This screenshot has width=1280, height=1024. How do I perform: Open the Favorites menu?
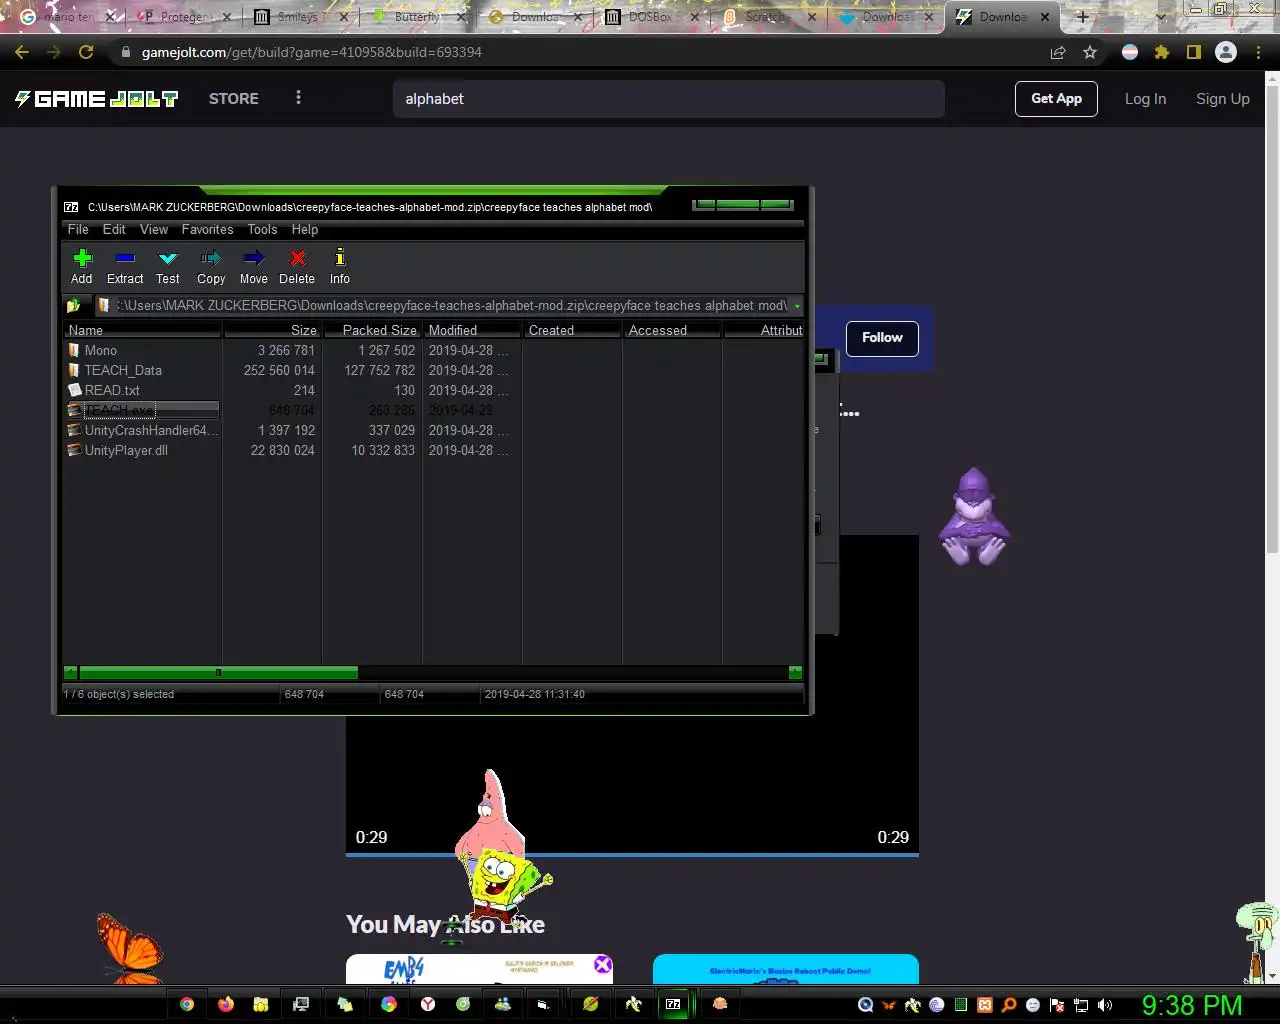pyautogui.click(x=207, y=229)
